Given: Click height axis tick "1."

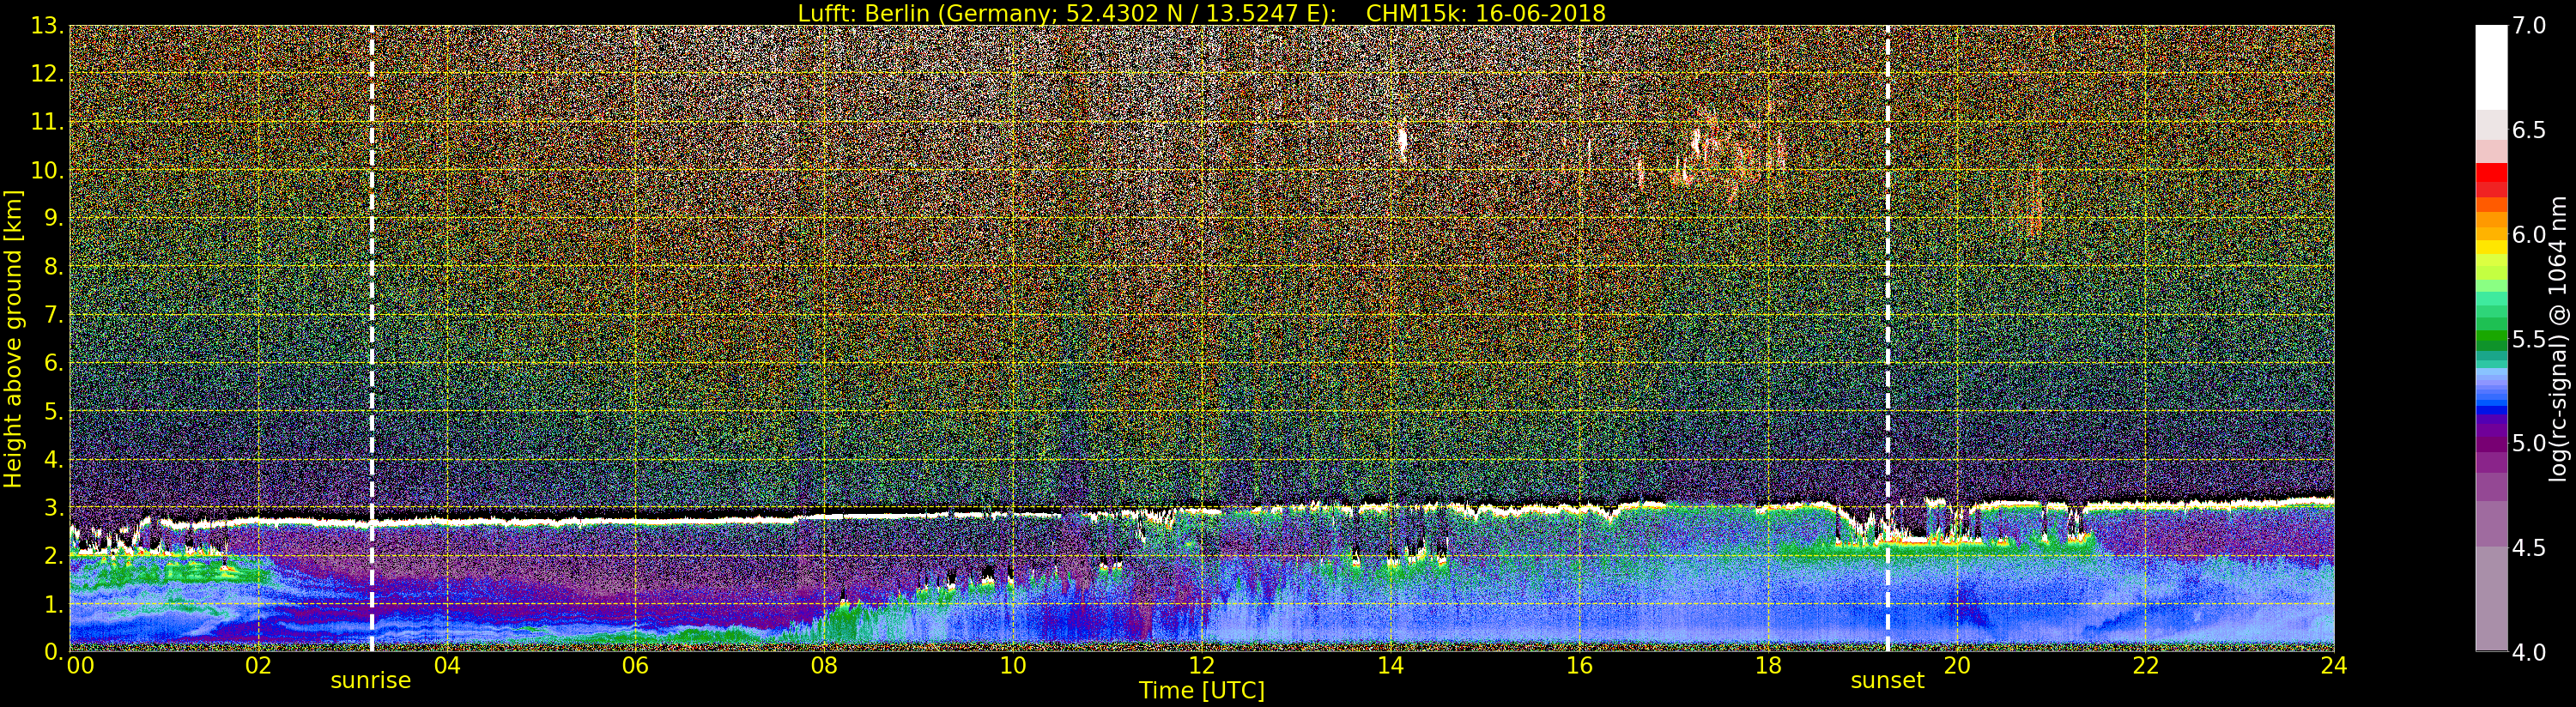Looking at the screenshot, I should [x=54, y=603].
